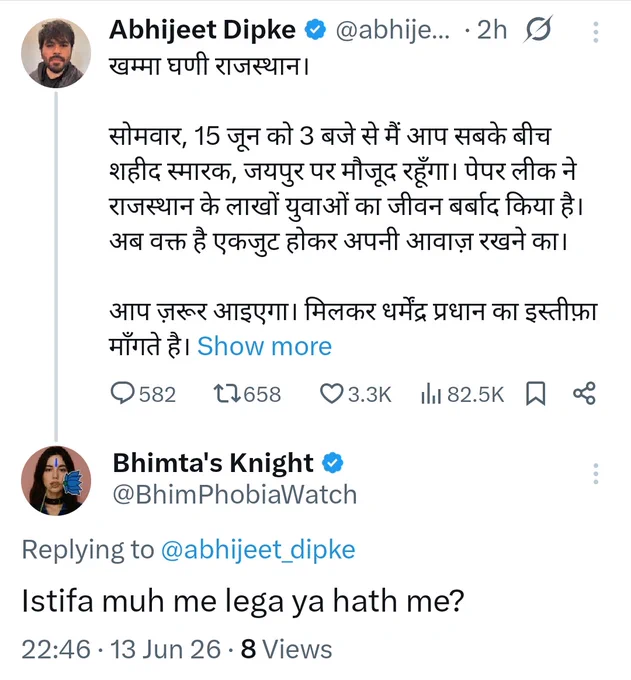Click the Grok icon beside 2h timestamp
Viewport: 631px width, 680px height.
(x=538, y=29)
